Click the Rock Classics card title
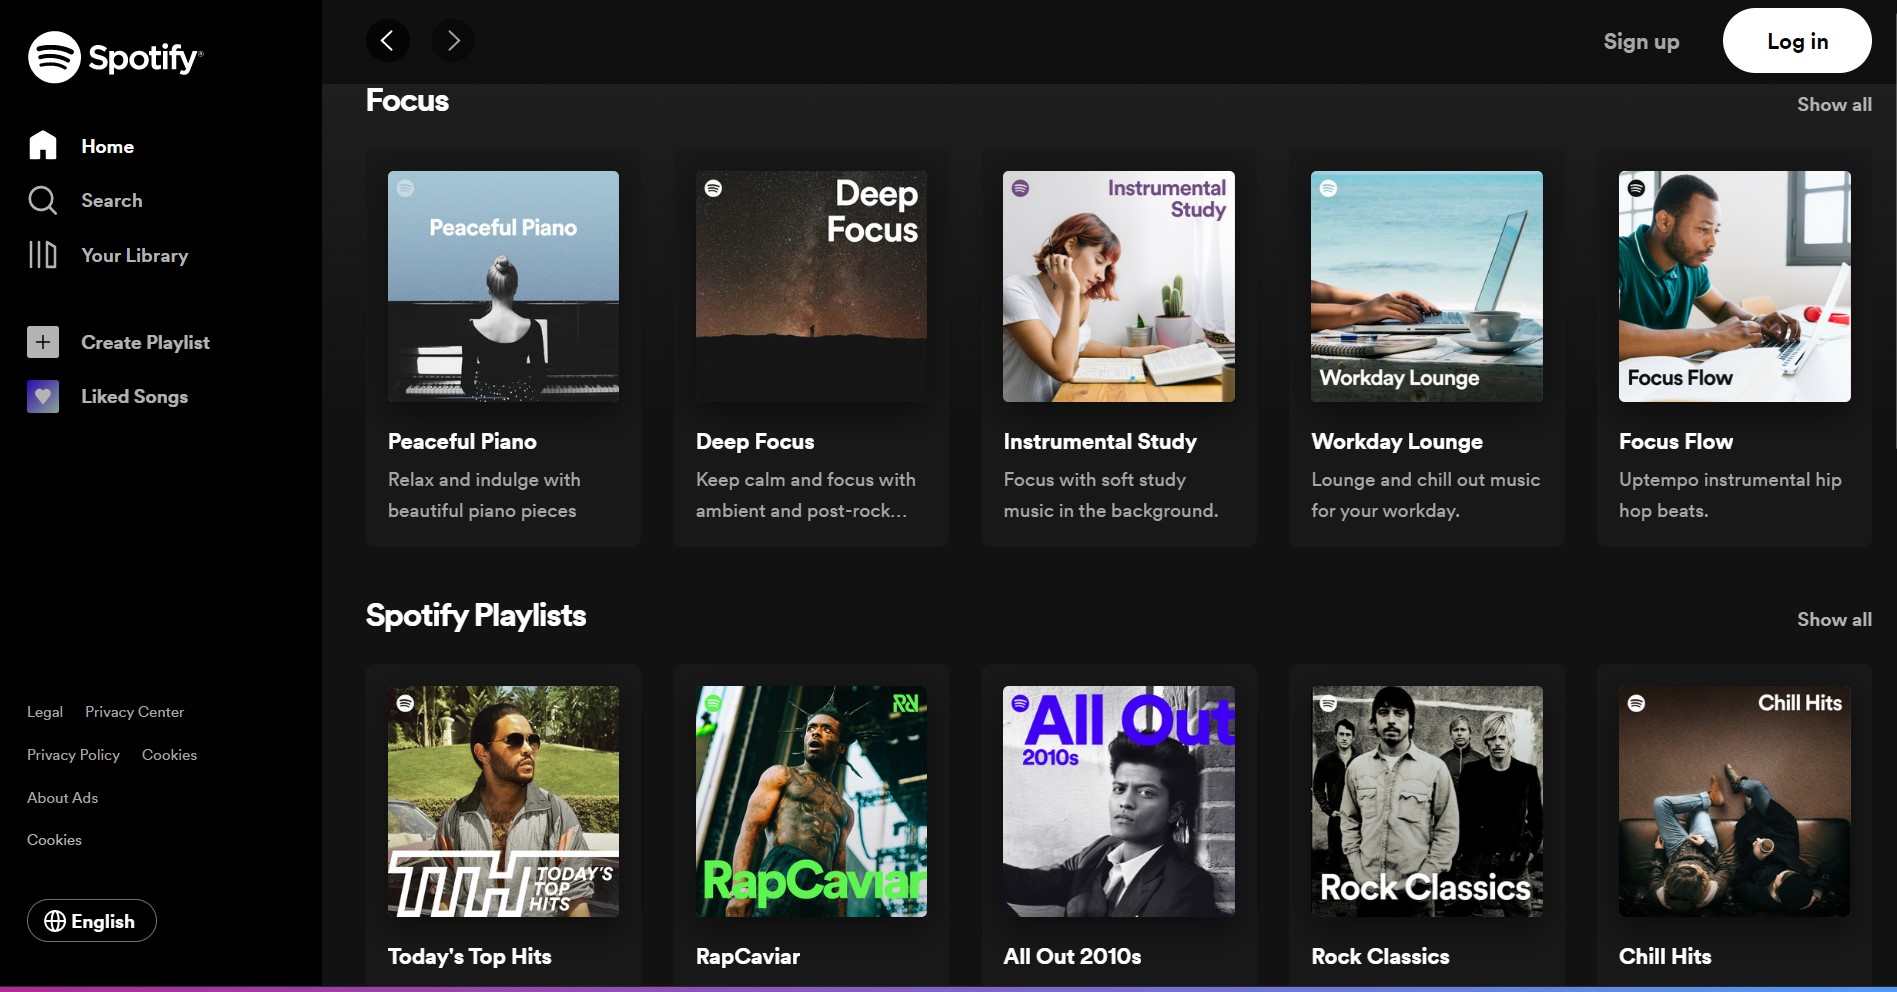 tap(1380, 956)
